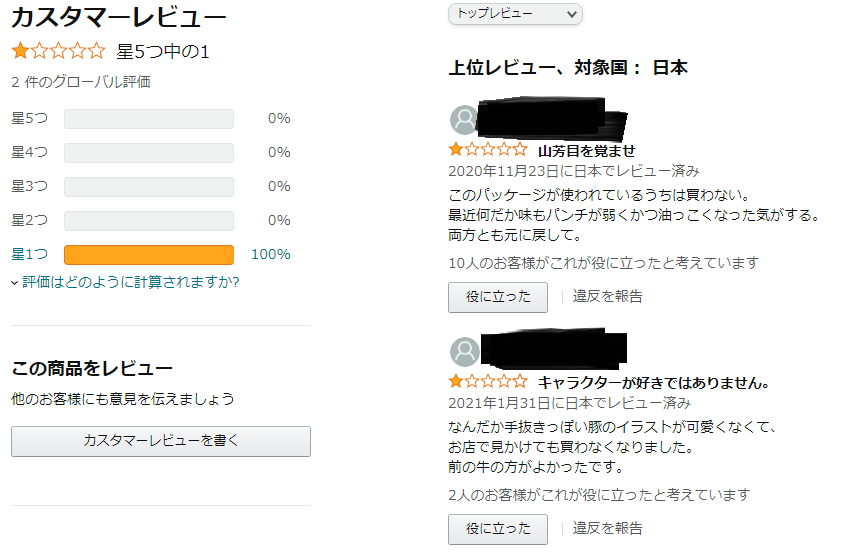
Task: Click the empty 5-star histogram bar
Action: [x=148, y=119]
